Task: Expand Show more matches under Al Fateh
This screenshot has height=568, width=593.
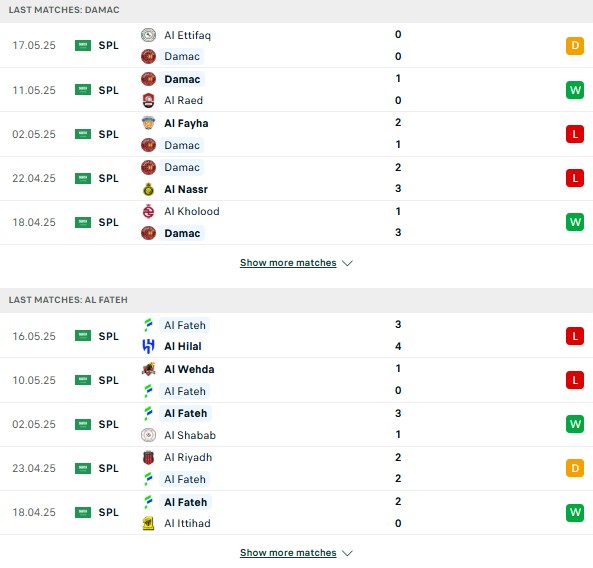Action: pos(288,552)
